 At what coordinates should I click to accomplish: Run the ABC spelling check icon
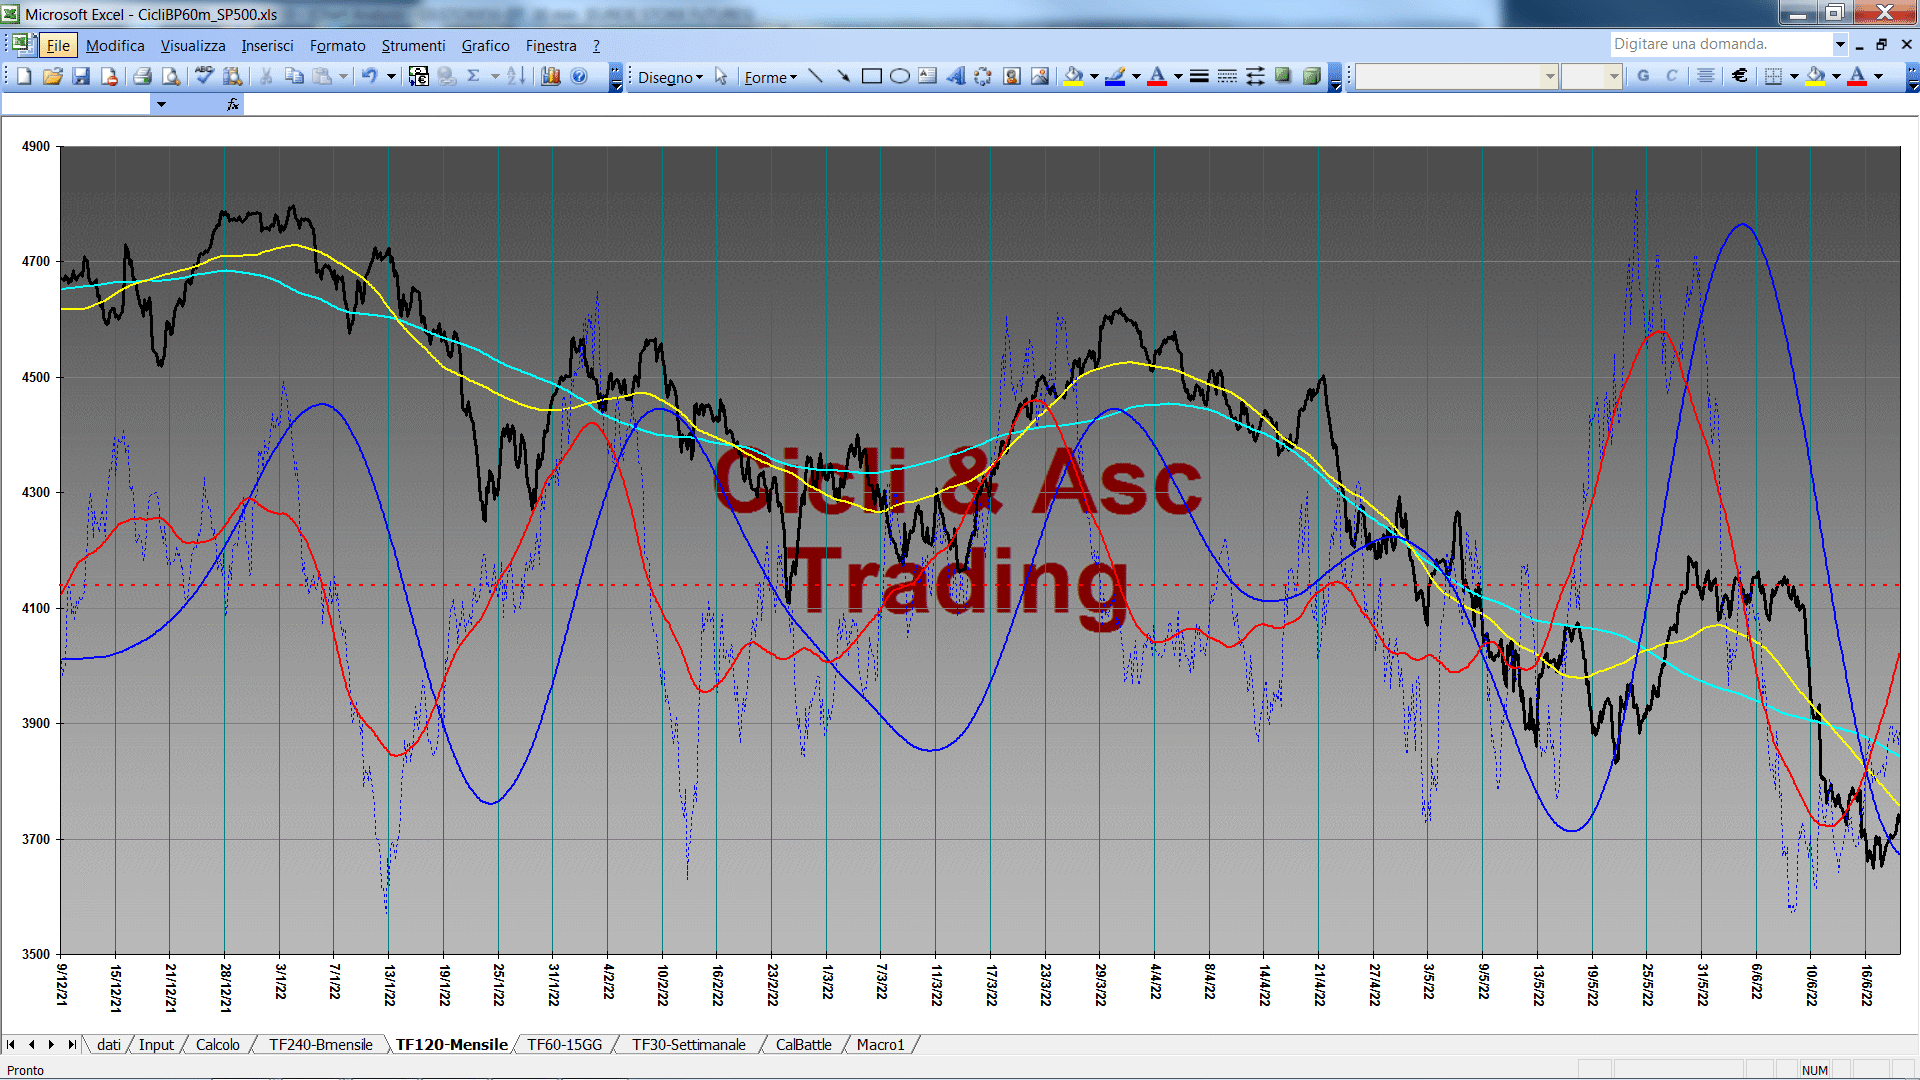tap(204, 77)
